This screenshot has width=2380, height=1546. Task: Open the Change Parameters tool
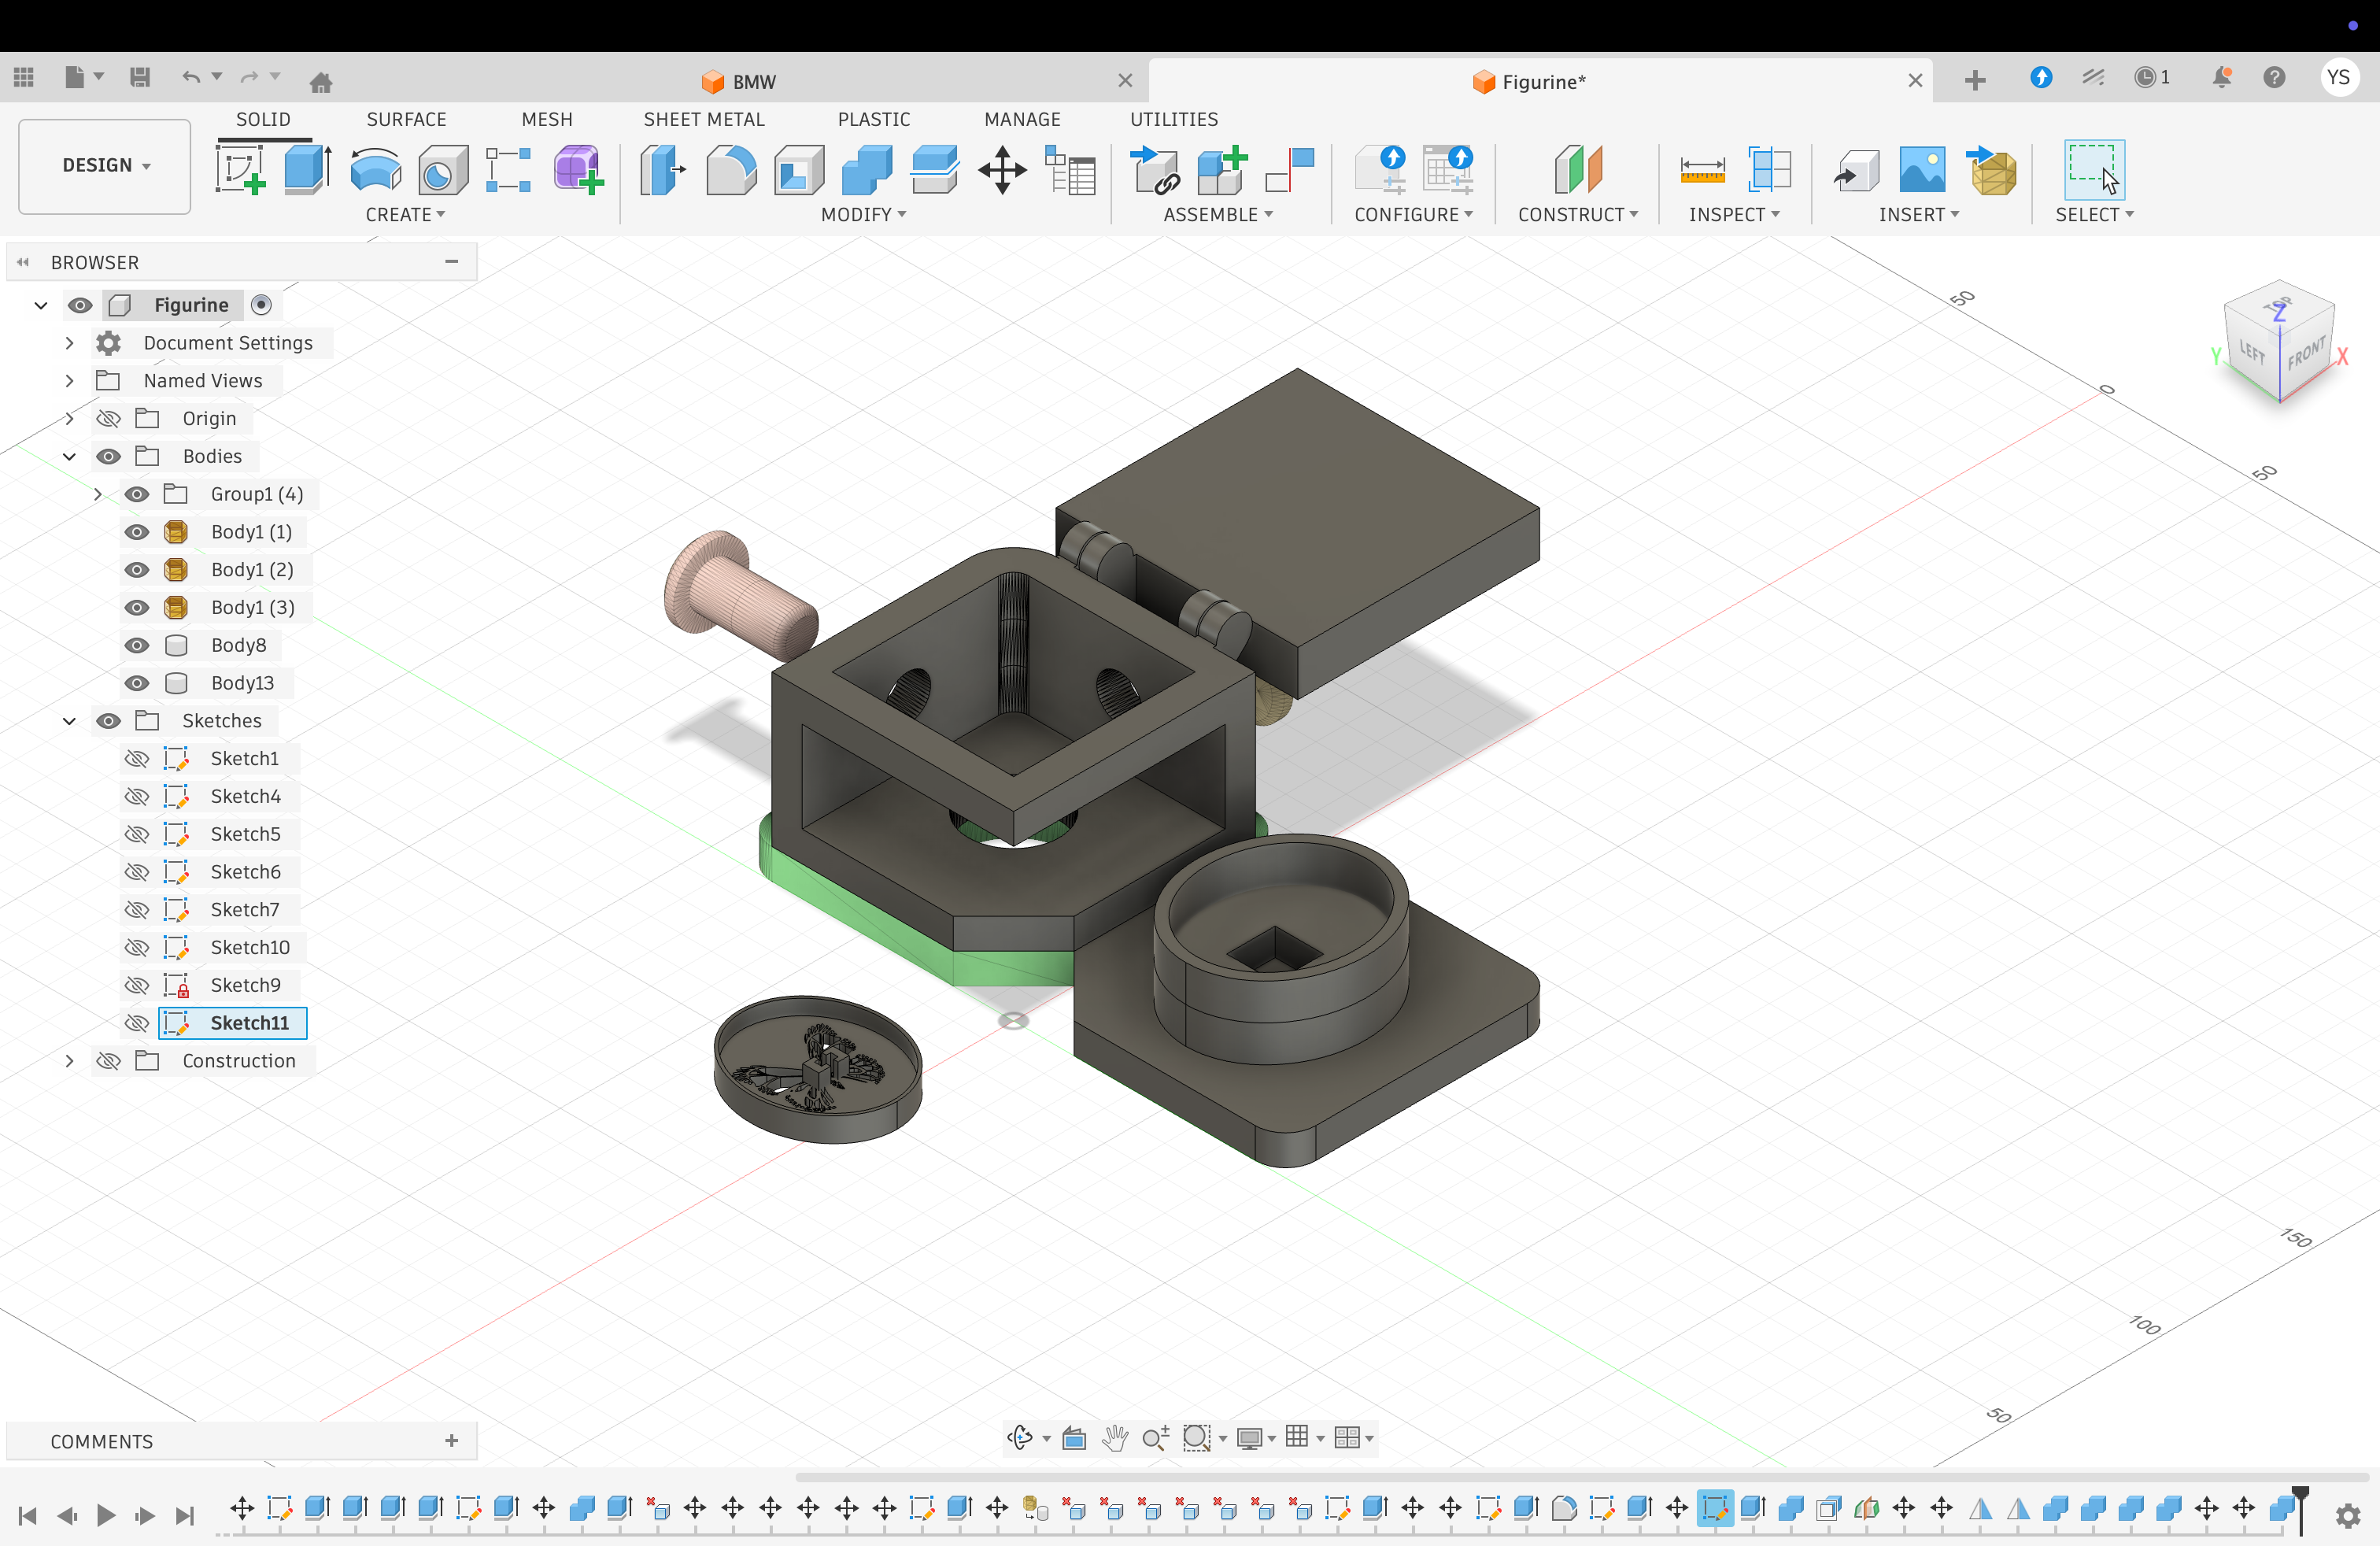tap(1070, 170)
